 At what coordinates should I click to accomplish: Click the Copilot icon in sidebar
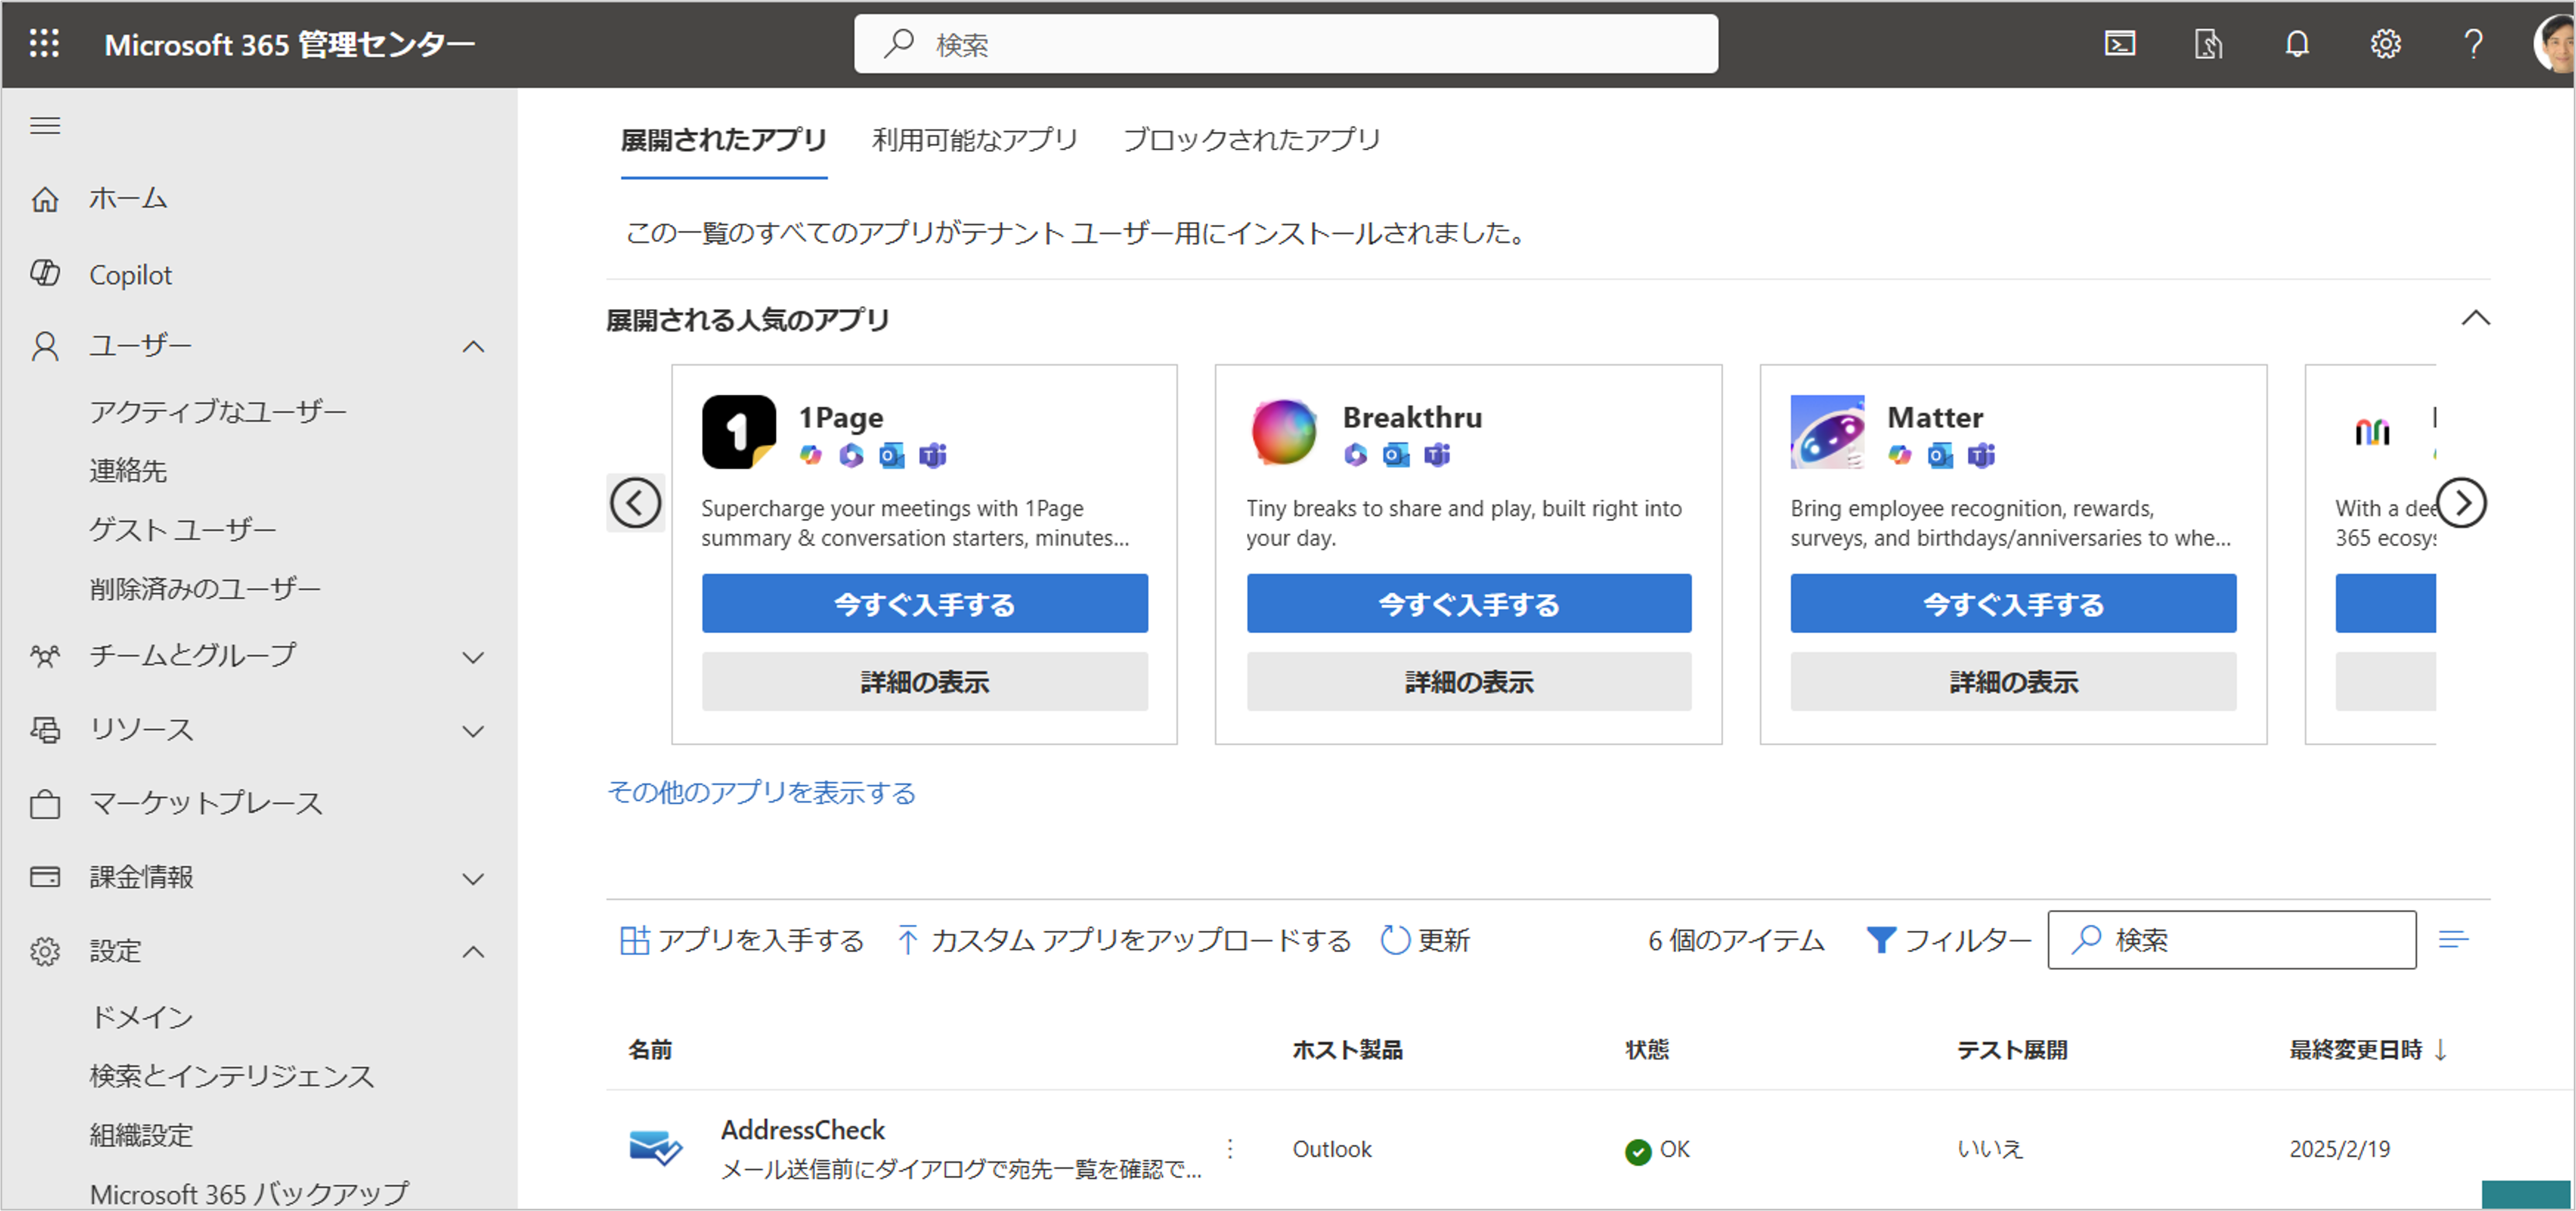pos(45,273)
